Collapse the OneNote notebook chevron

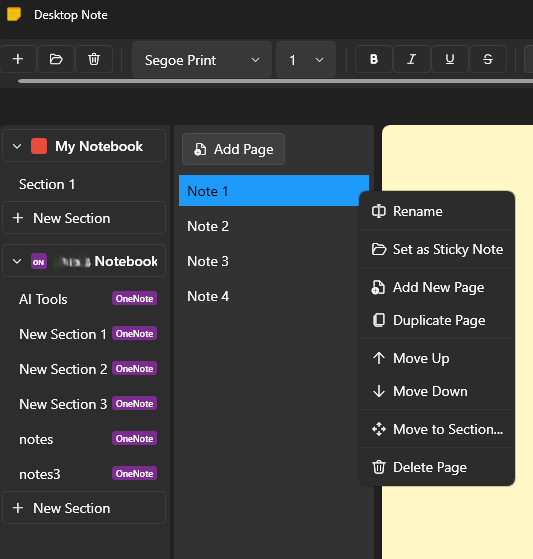(x=17, y=261)
